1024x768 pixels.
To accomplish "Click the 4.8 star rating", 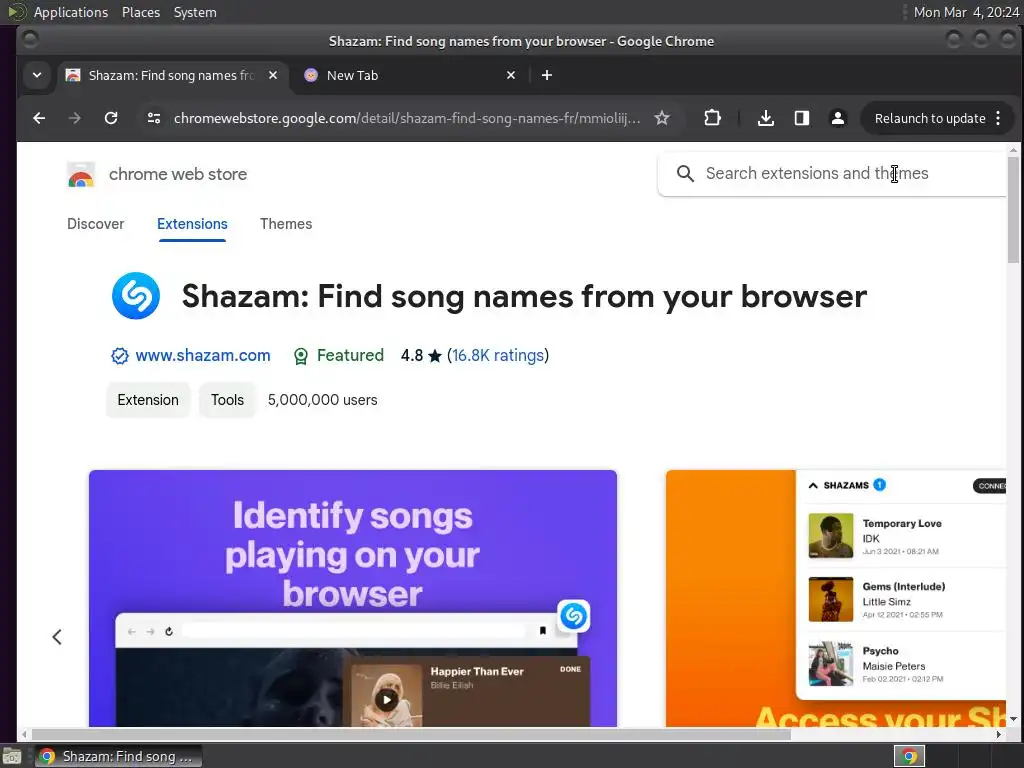I will pos(421,356).
